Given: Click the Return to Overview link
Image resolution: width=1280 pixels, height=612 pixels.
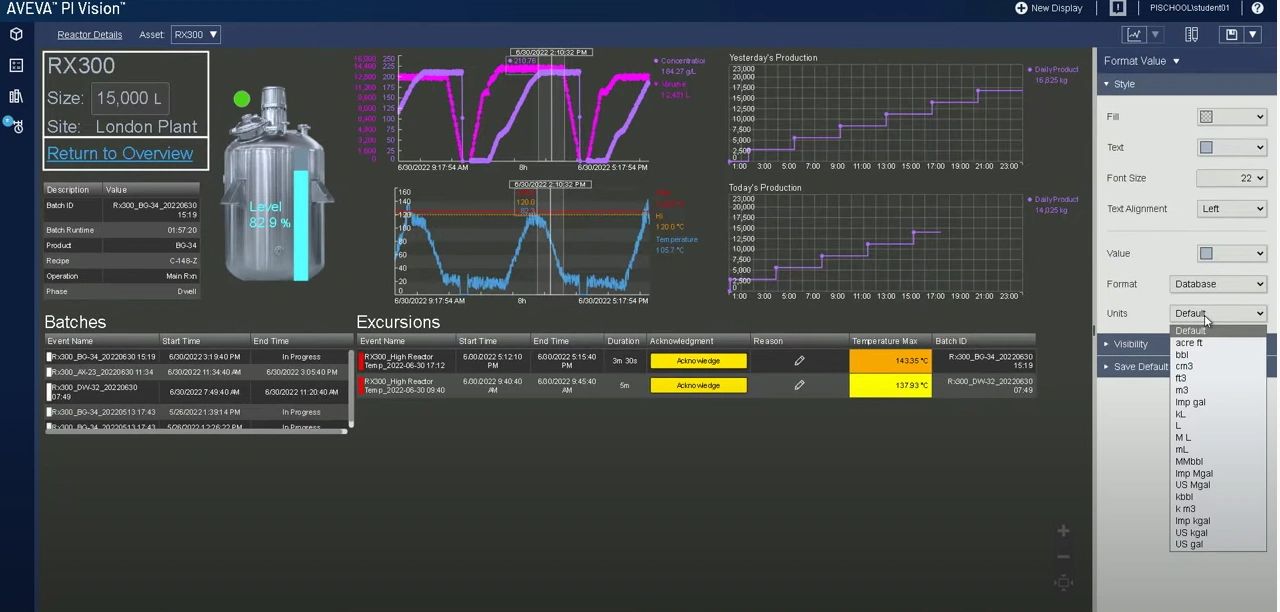Looking at the screenshot, I should [120, 153].
